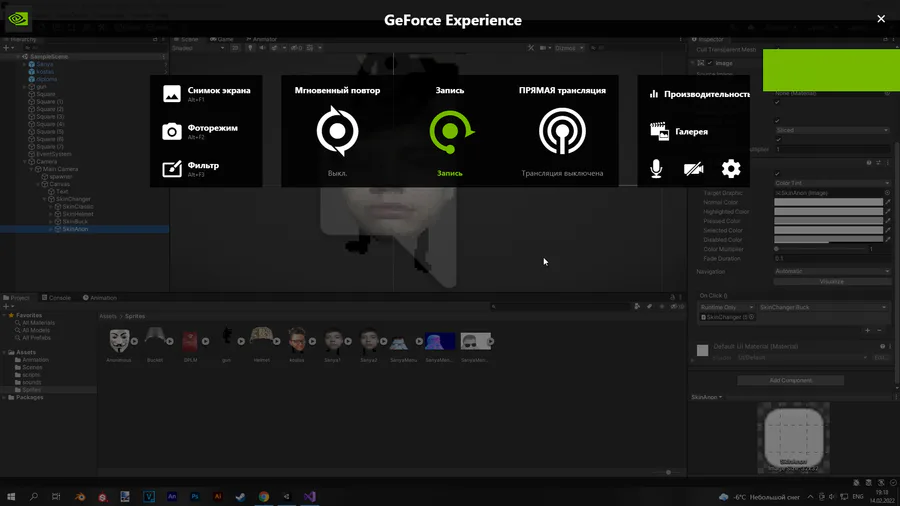
Task: Open the Галерея gallery
Action: [679, 131]
